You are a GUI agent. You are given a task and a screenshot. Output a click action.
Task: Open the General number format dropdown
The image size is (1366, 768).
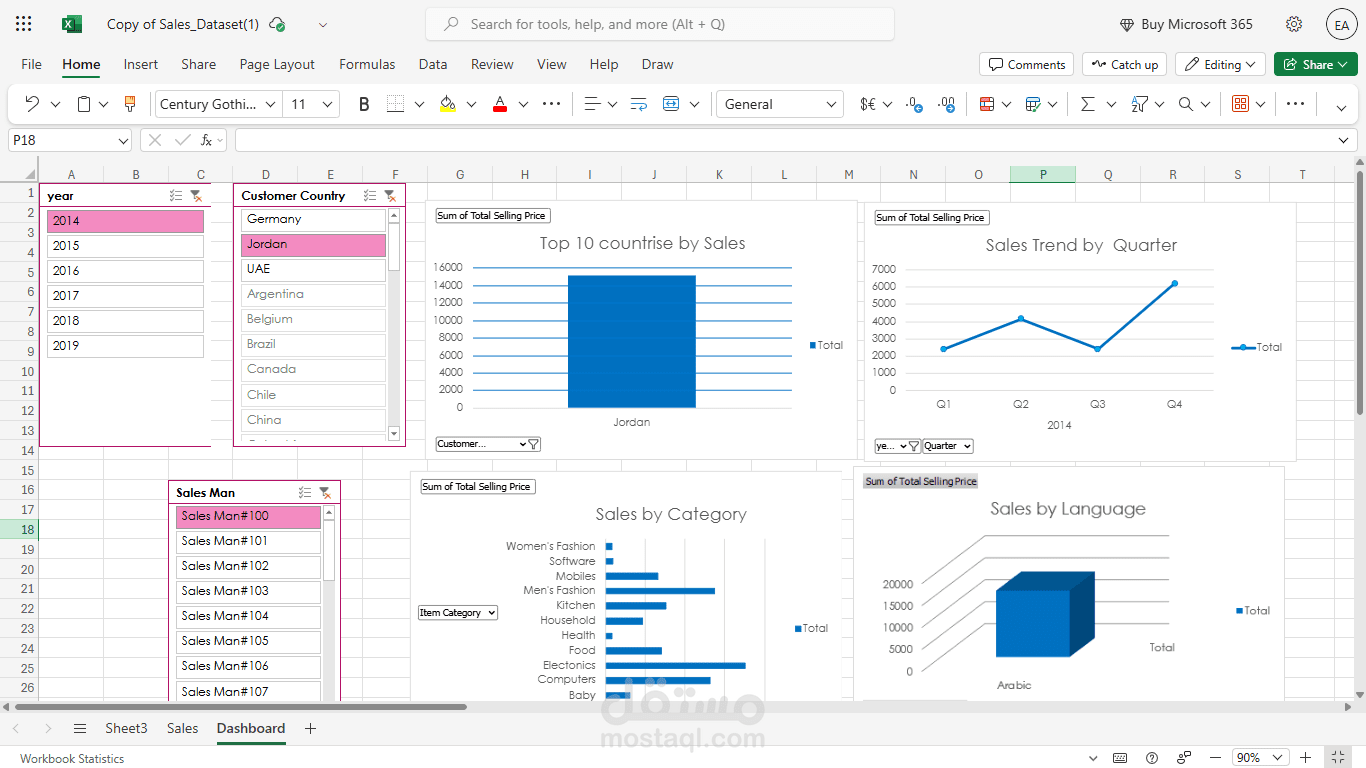(831, 104)
